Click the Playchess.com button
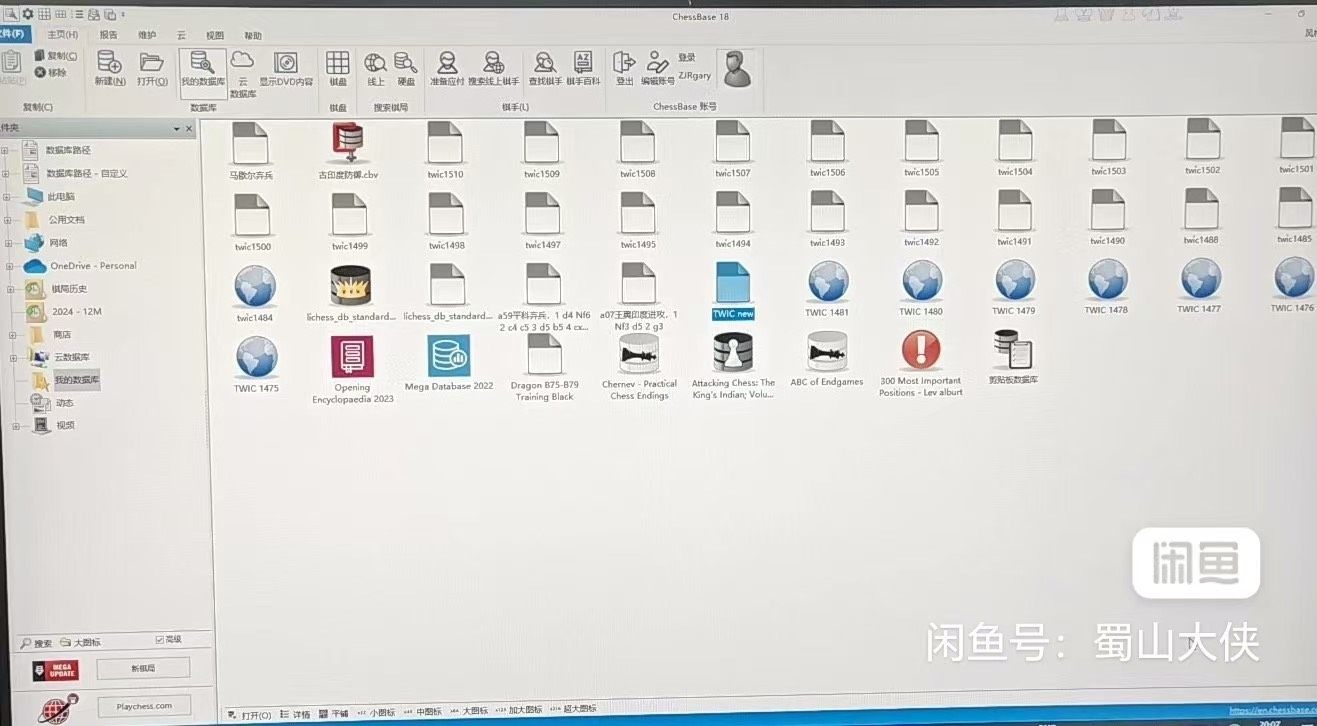Viewport: 1317px width, 726px height. pyautogui.click(x=144, y=706)
